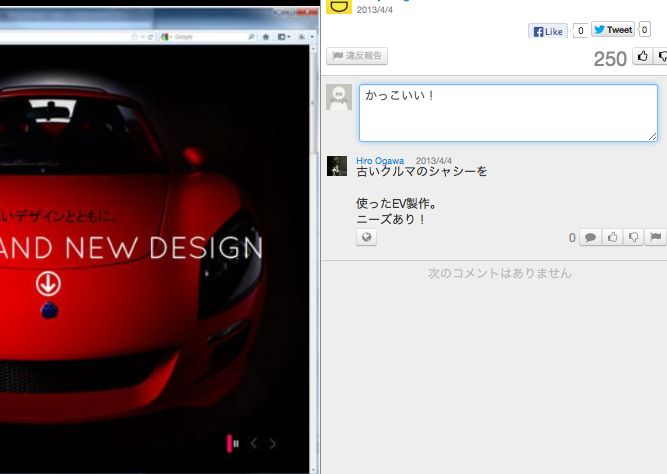Open the bookmarks dropdown in the browser toolbar
This screenshot has width=667, height=474.
(284, 36)
